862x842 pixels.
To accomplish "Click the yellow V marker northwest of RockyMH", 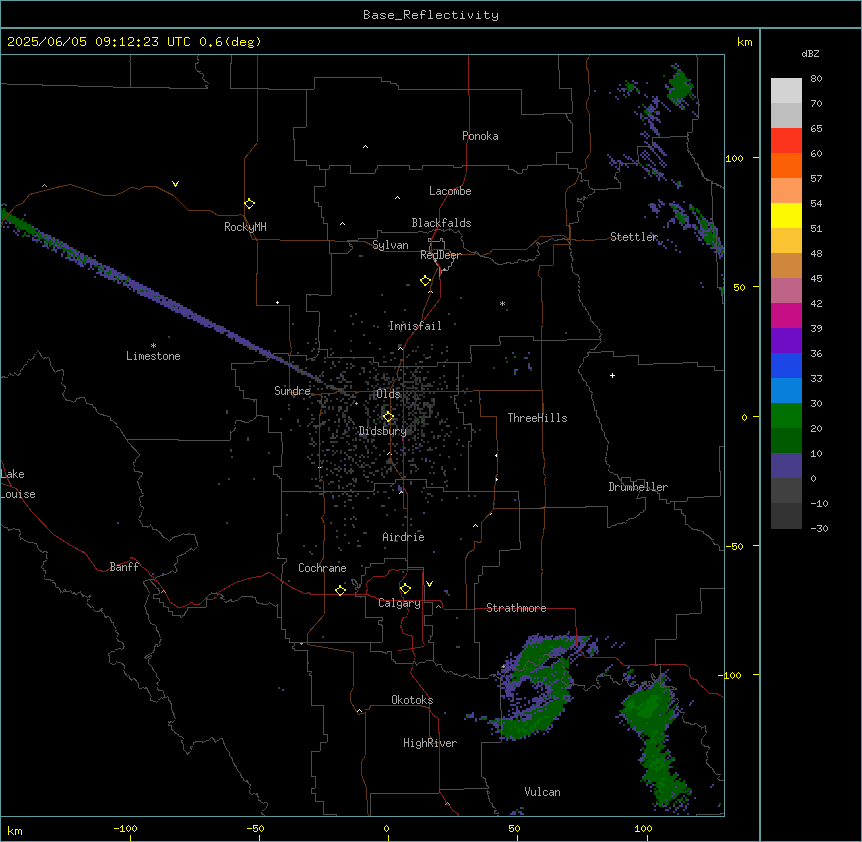I will pos(175,184).
